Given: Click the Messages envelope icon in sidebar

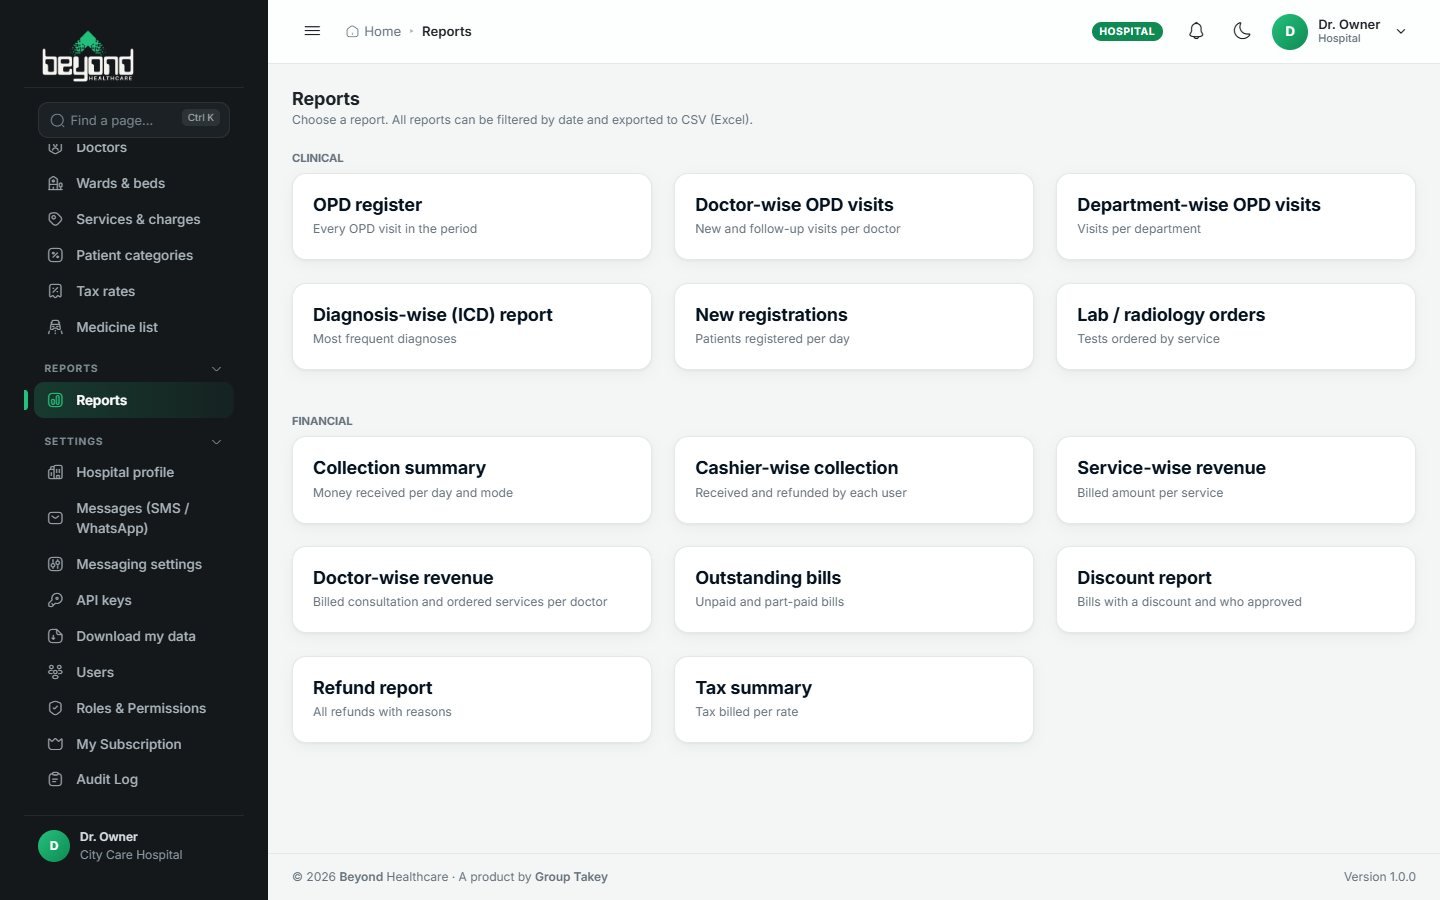Looking at the screenshot, I should pyautogui.click(x=56, y=518).
